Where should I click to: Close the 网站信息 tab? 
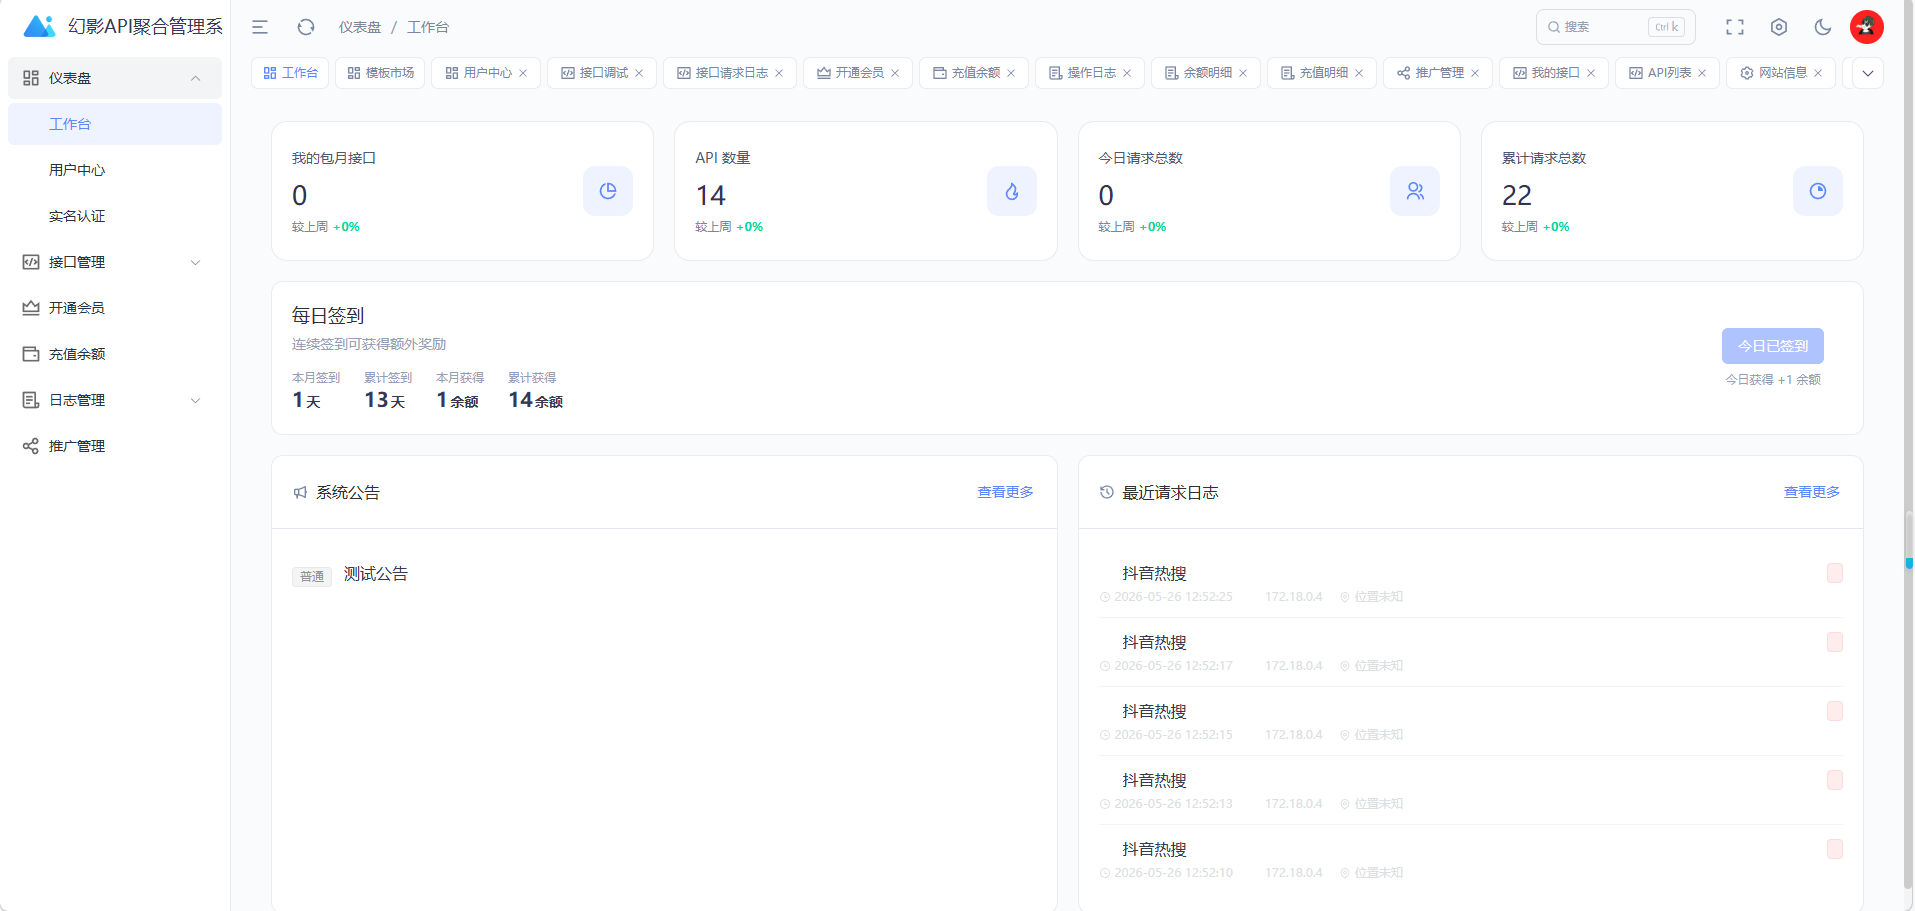[1818, 73]
